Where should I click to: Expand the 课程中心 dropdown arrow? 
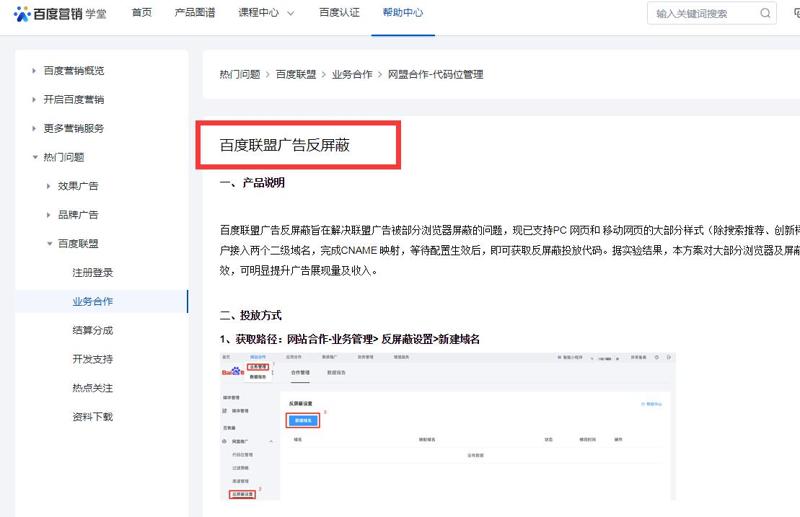[290, 14]
